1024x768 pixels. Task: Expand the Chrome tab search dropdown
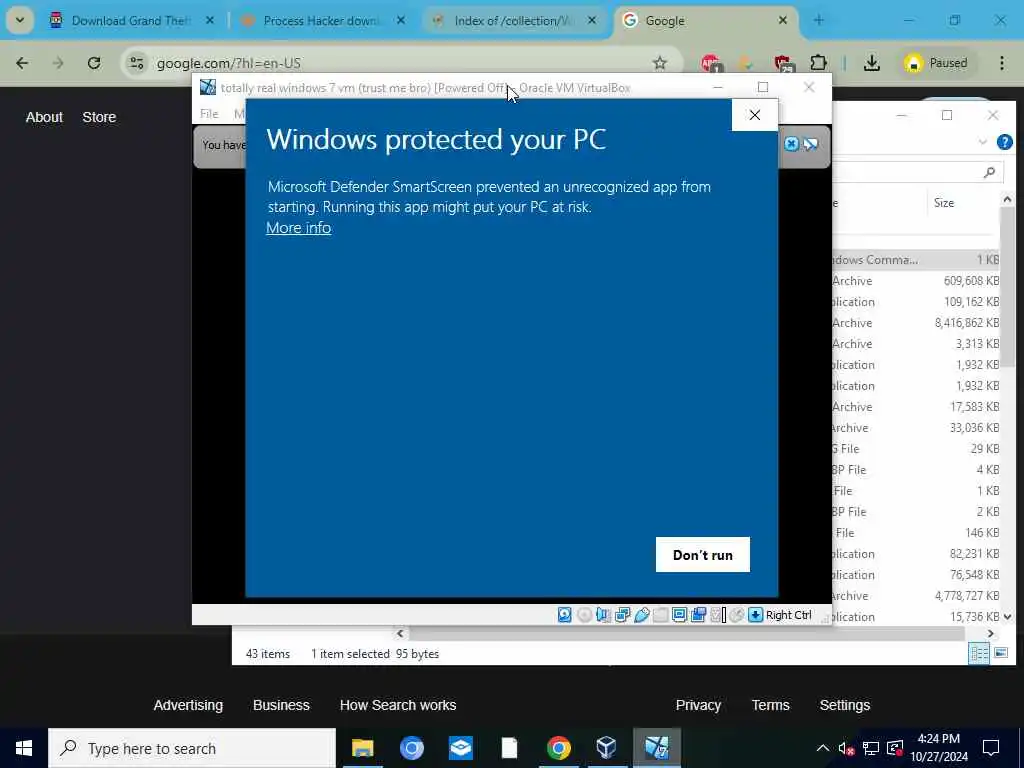pyautogui.click(x=20, y=20)
